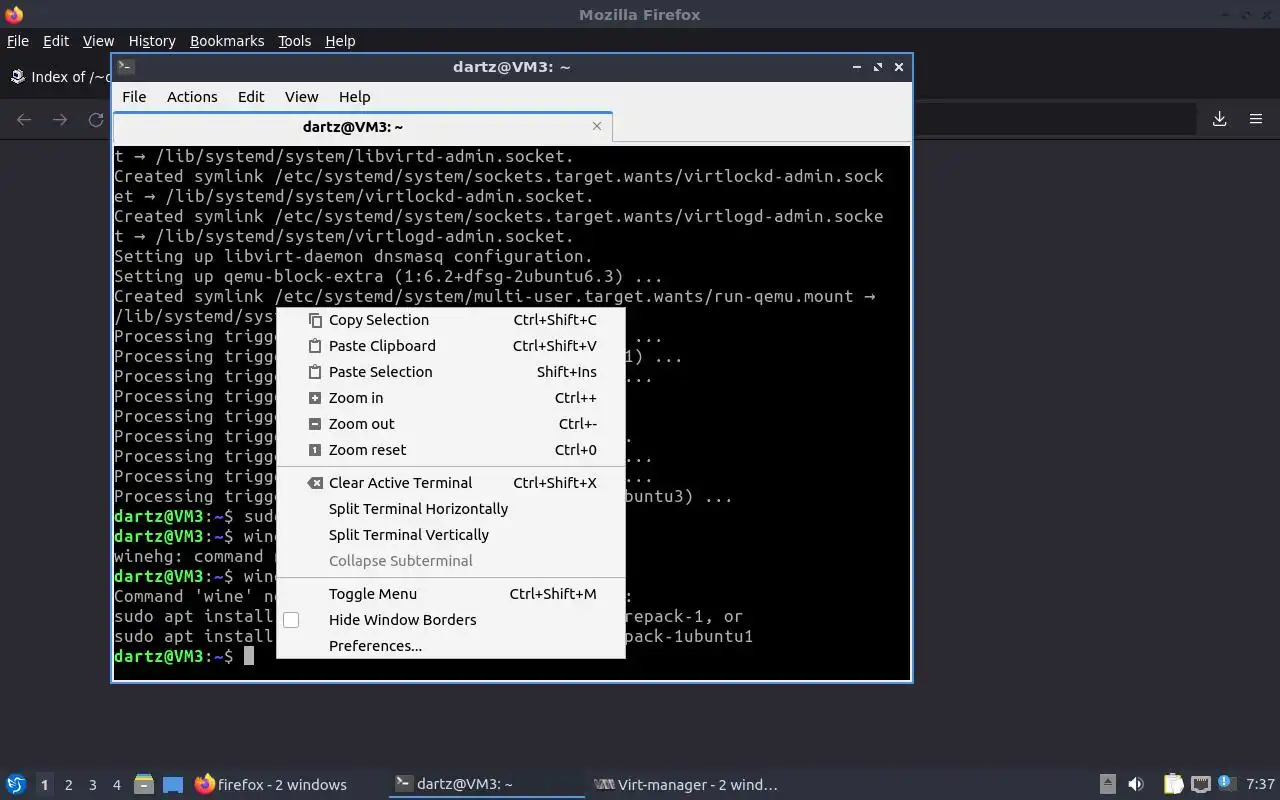Click the terminal icon in title bar
1280x800 pixels.
click(125, 67)
